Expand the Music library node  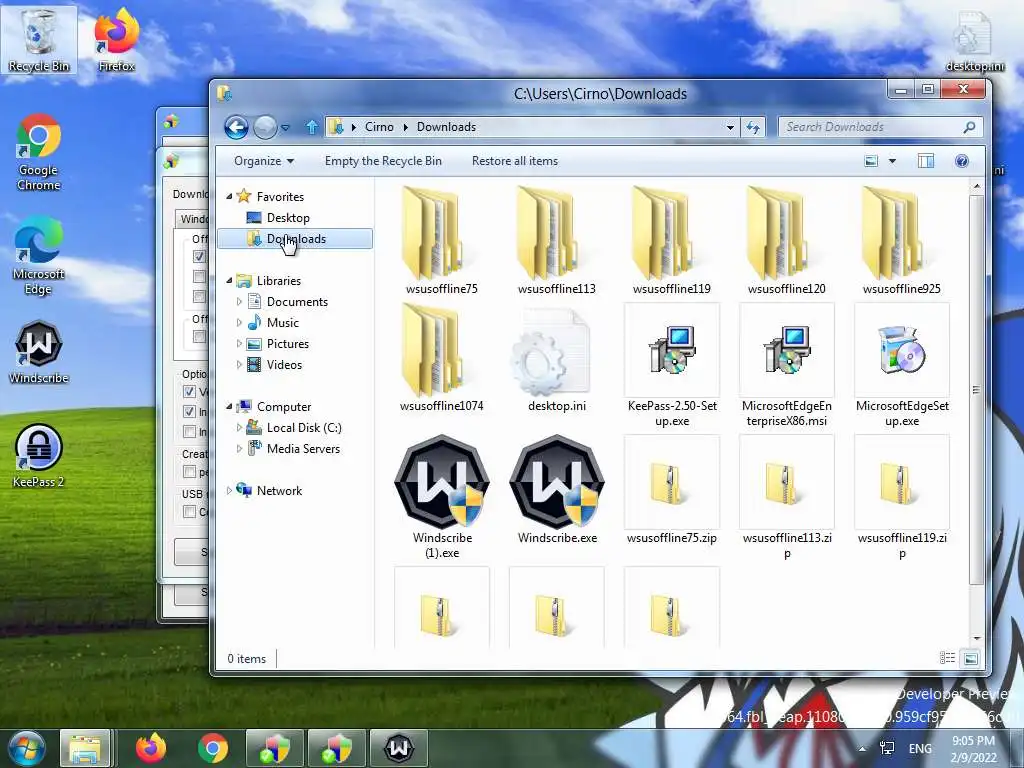point(239,323)
